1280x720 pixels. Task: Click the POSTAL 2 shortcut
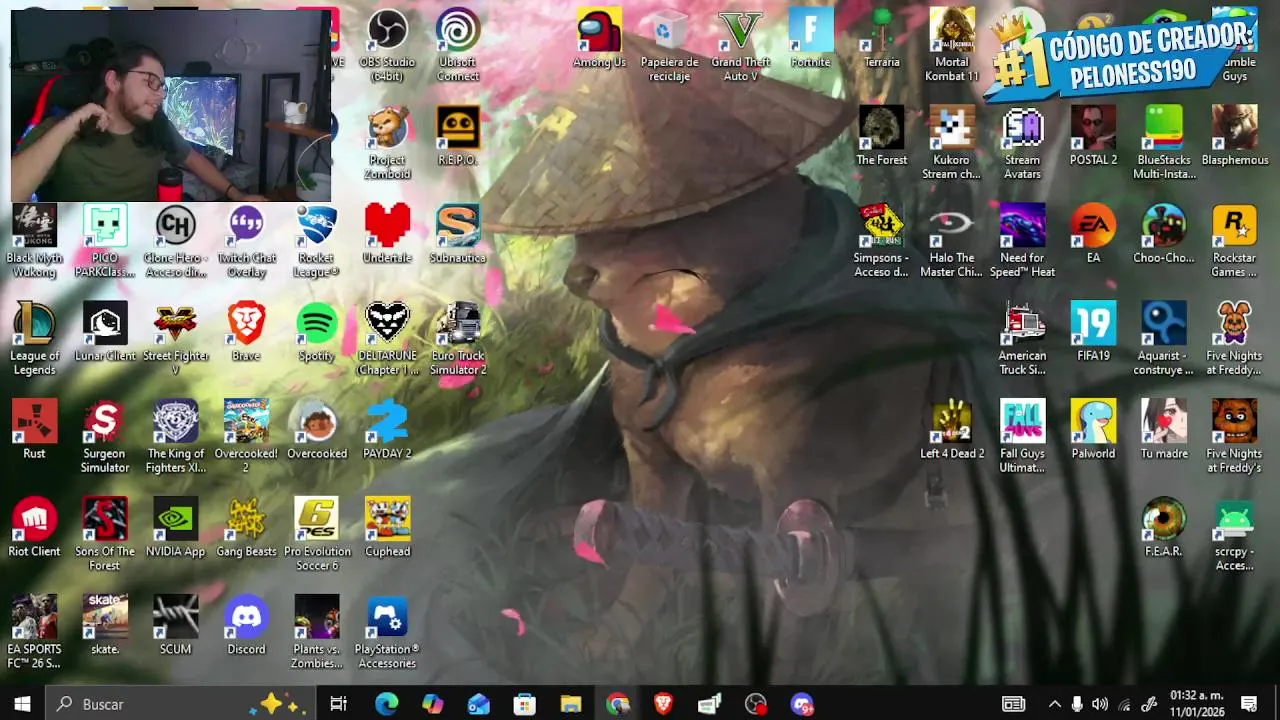[x=1093, y=136]
